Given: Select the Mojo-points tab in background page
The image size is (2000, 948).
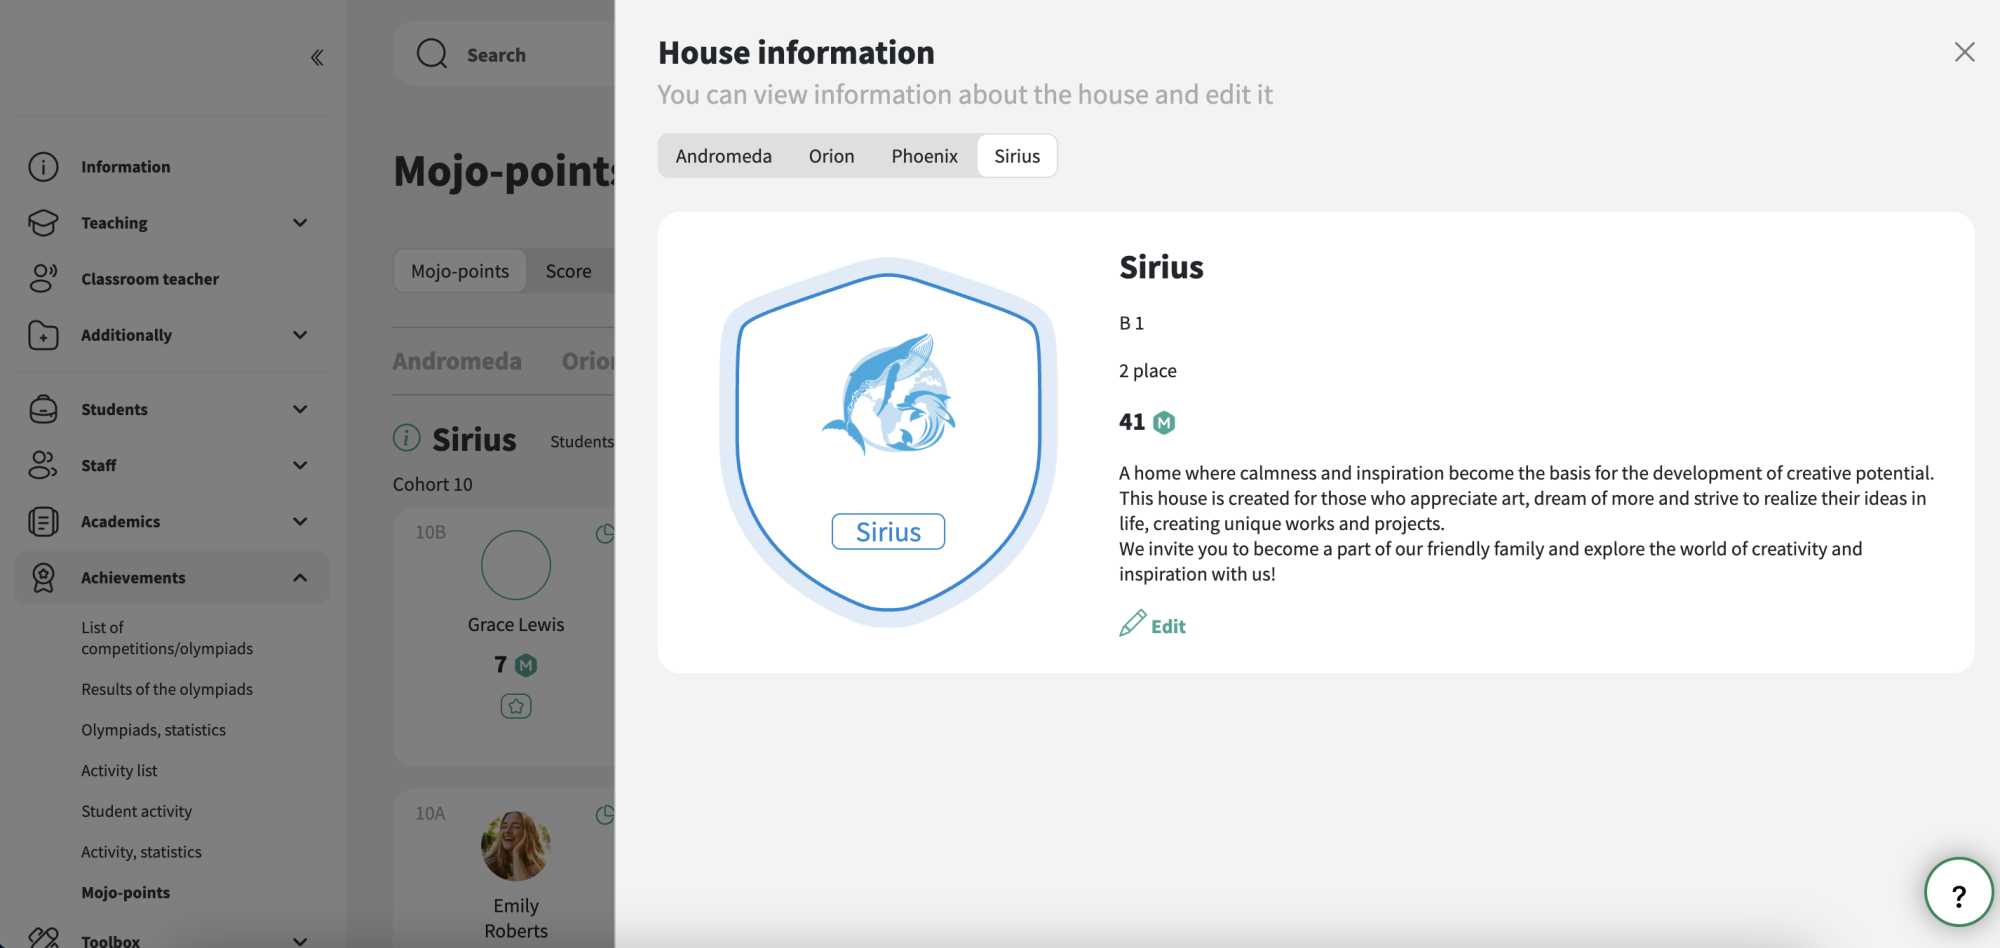Looking at the screenshot, I should click(460, 271).
